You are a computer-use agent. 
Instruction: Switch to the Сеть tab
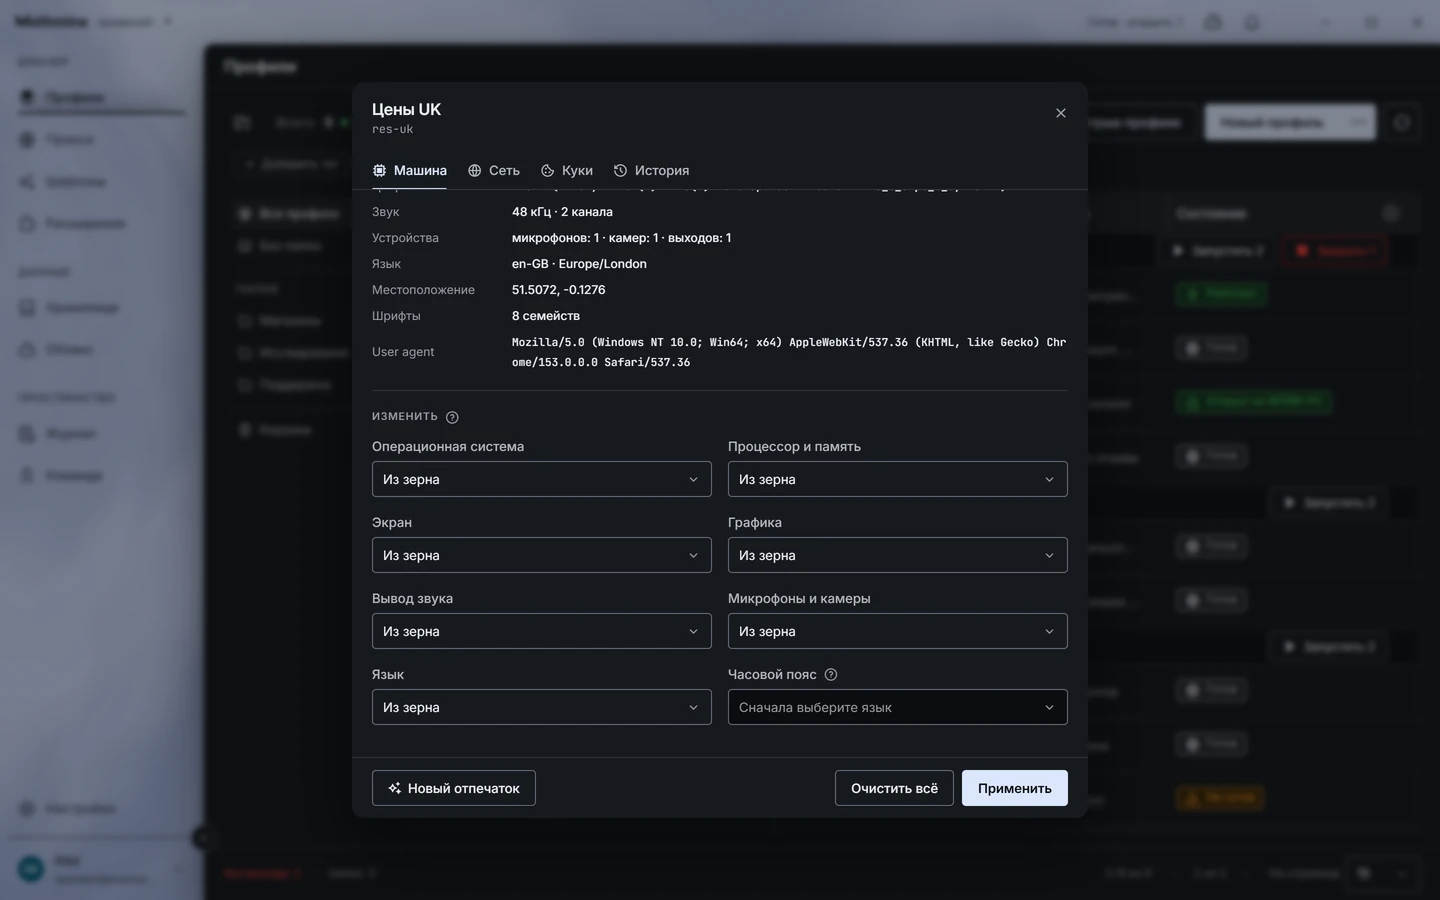pyautogui.click(x=494, y=171)
